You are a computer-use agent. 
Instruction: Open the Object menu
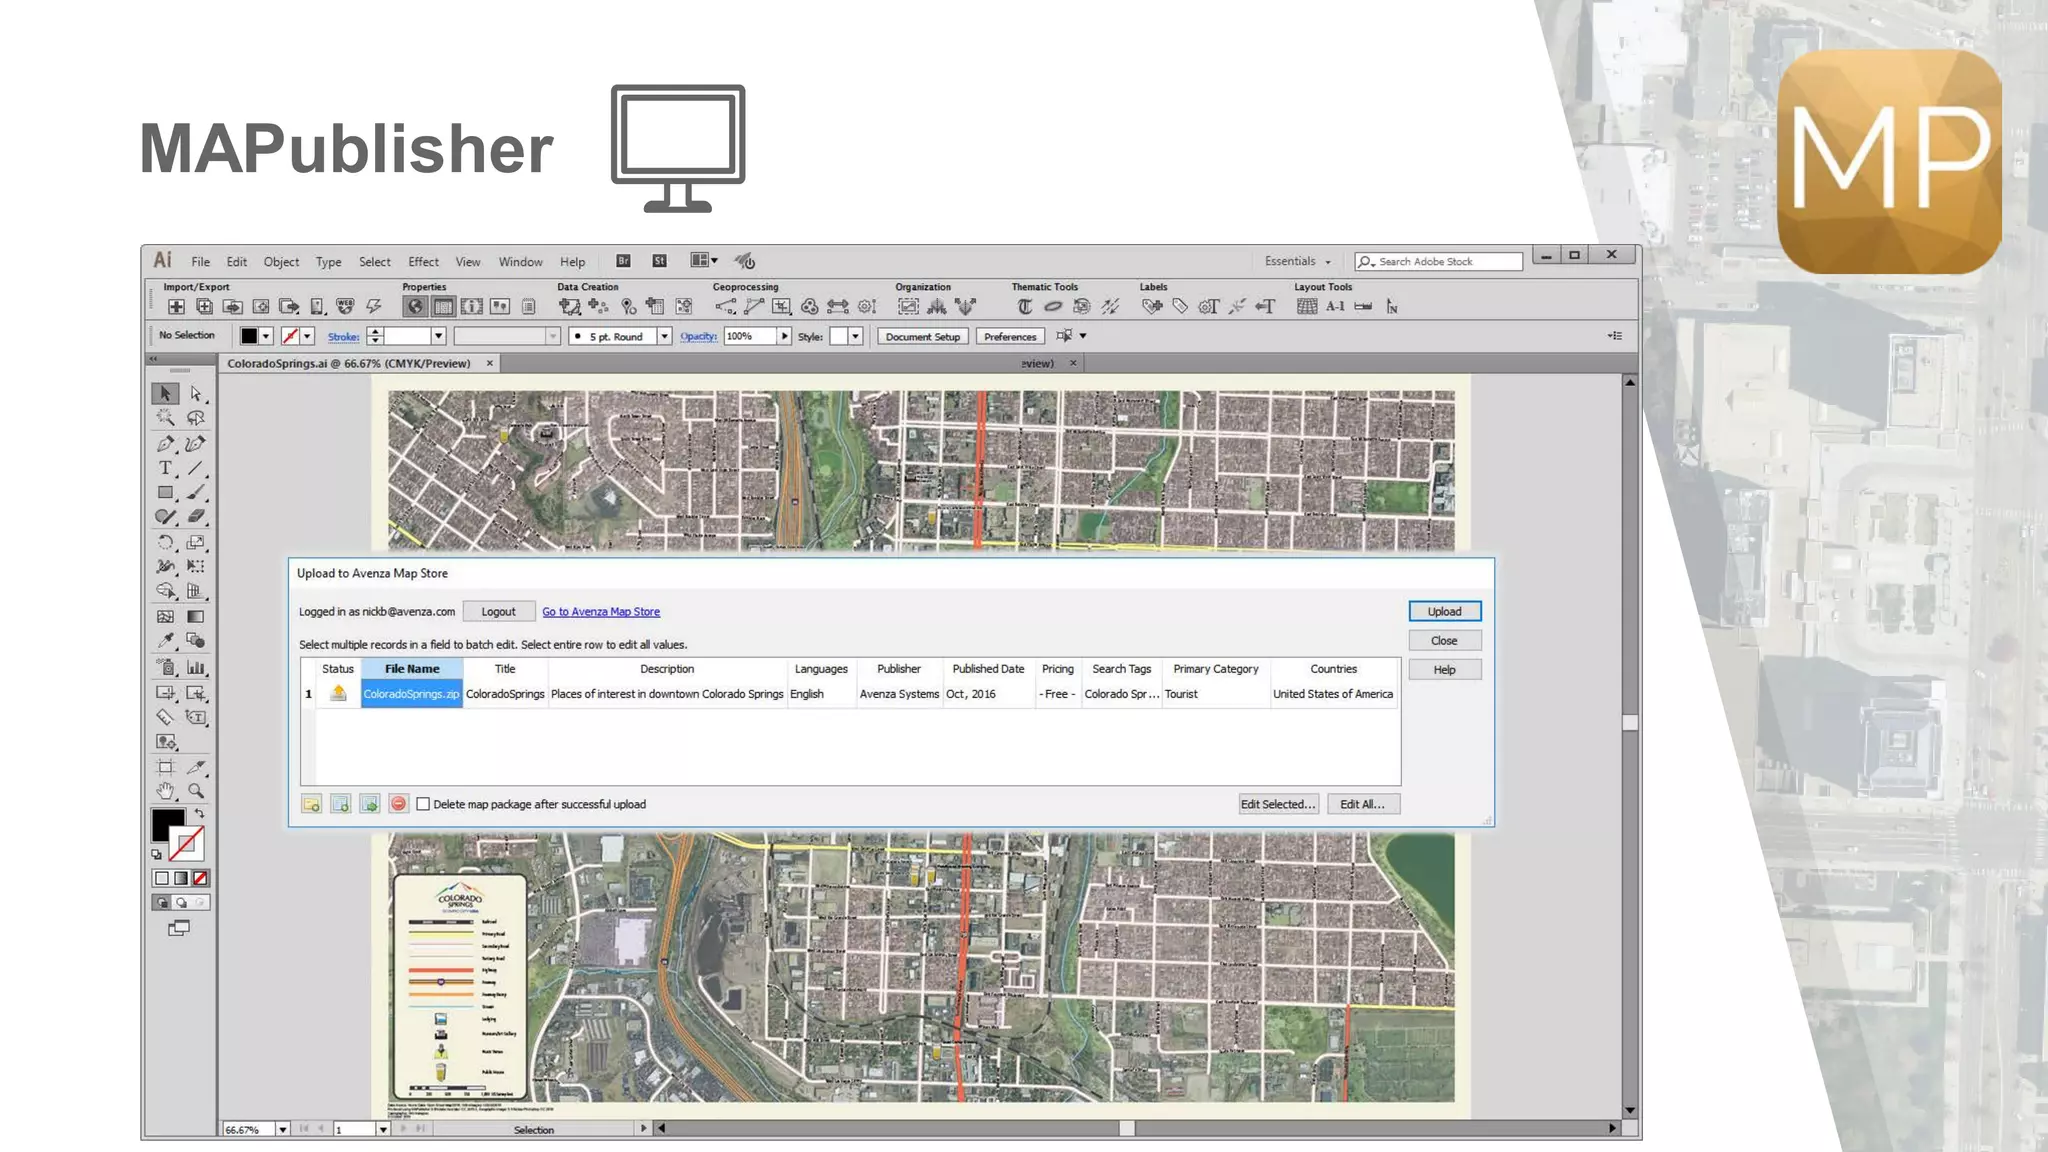tap(281, 262)
